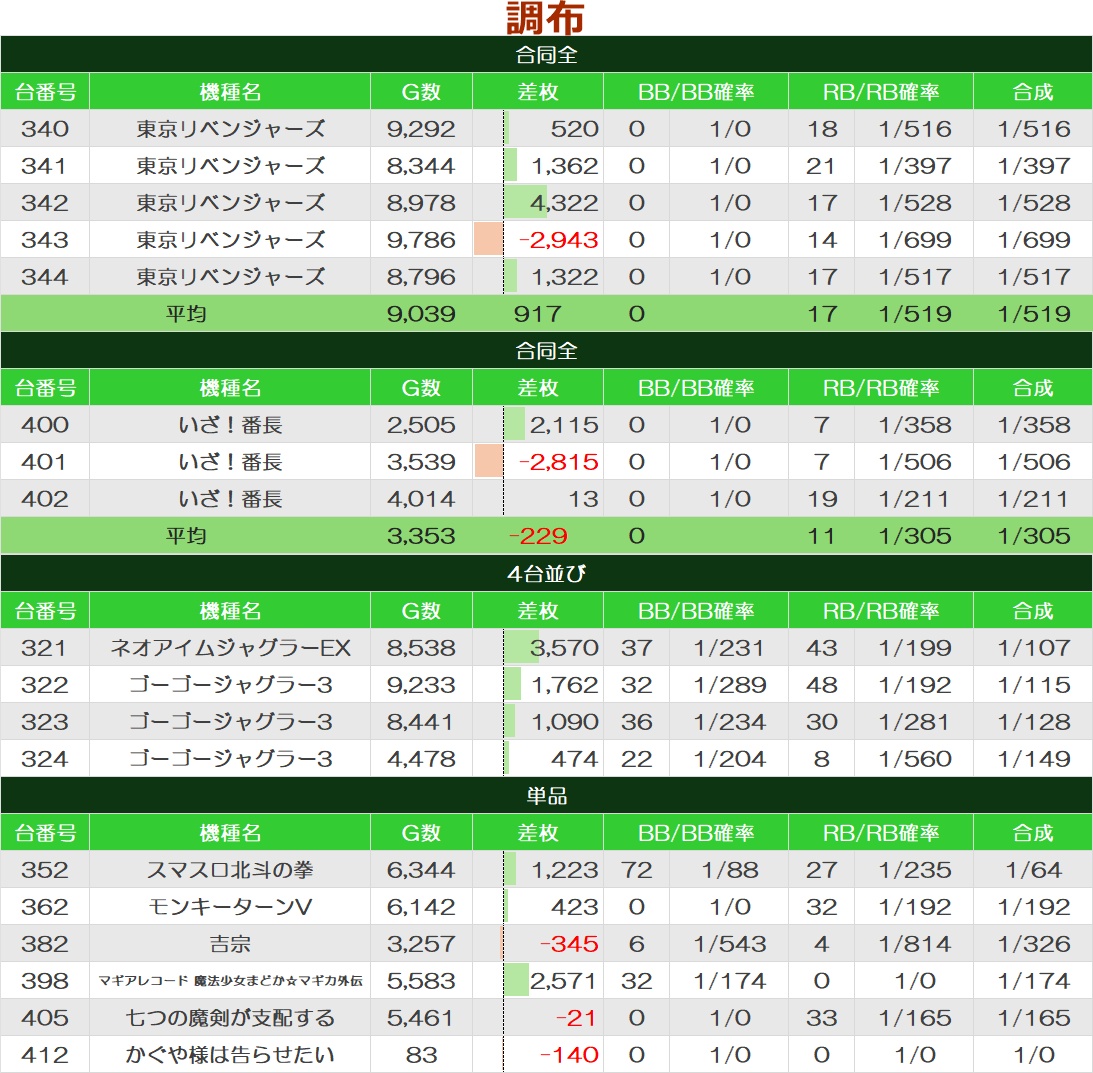1093x1073 pixels.
Task: Select G数 8,441 for machine 323
Action: (421, 722)
